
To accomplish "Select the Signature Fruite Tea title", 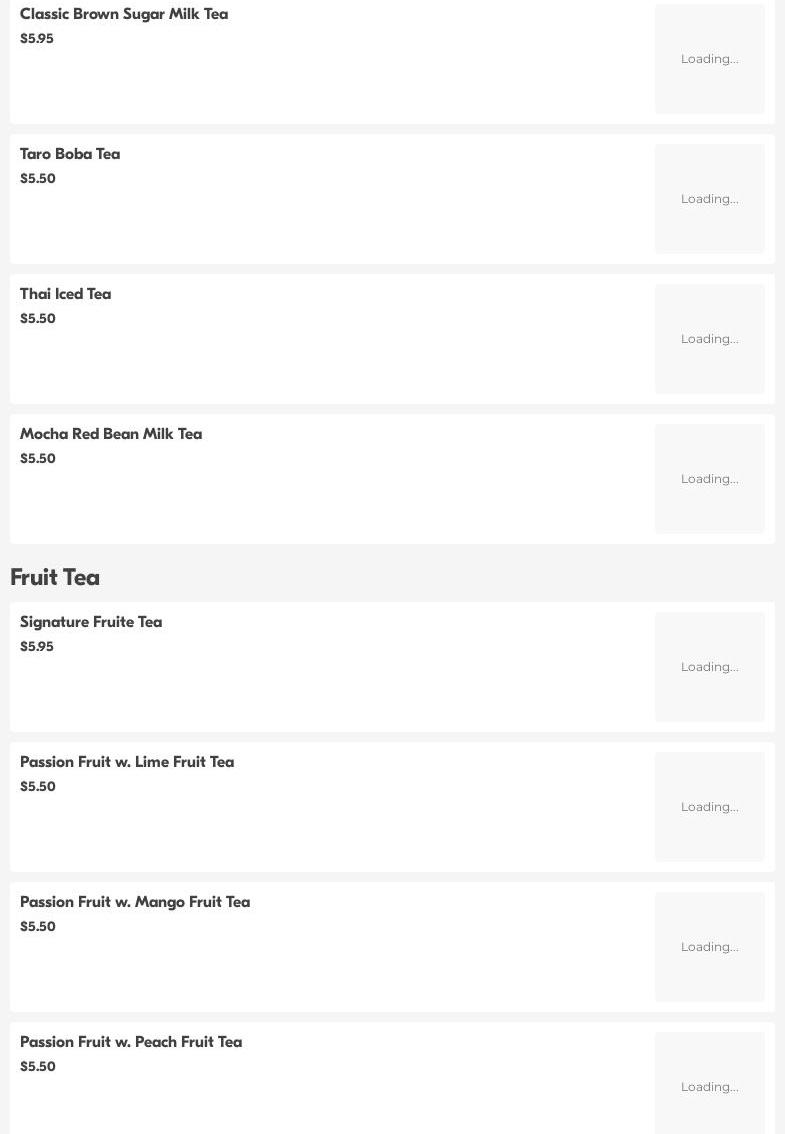I will coord(91,622).
